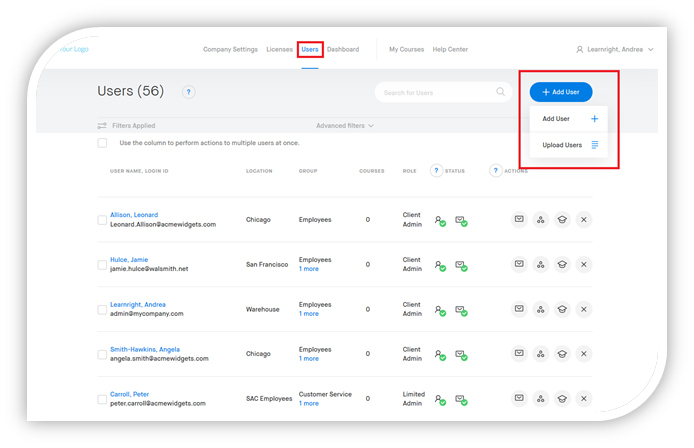Open Help Center link
The image size is (694, 448).
point(450,49)
